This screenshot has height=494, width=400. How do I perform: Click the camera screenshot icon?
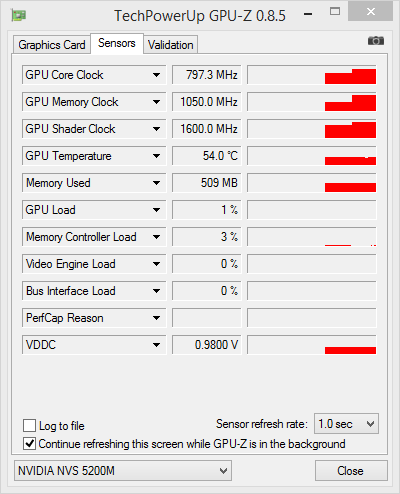(376, 41)
